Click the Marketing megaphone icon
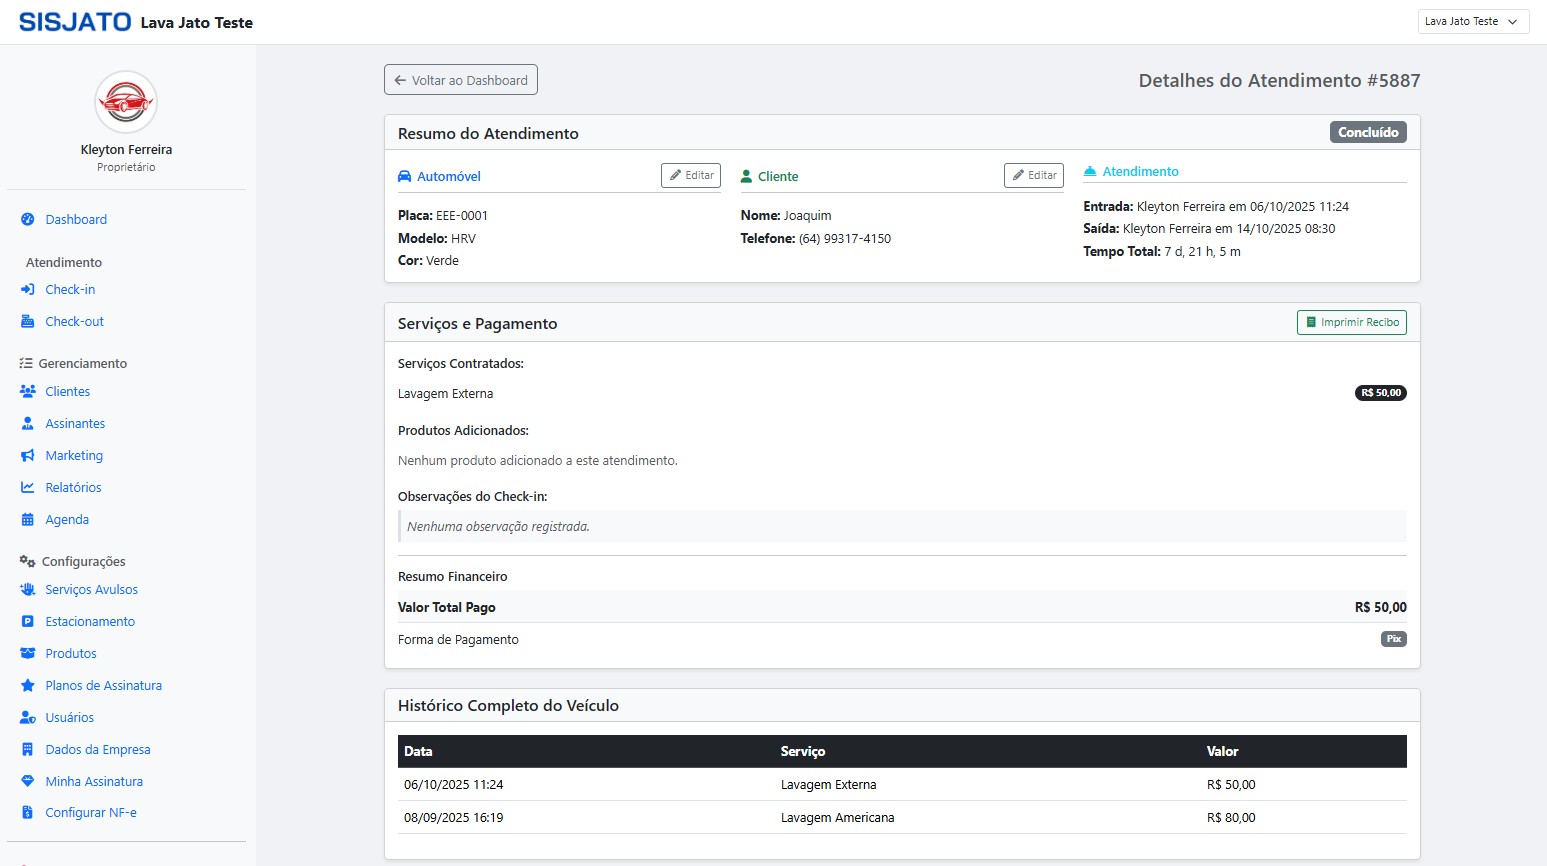The width and height of the screenshot is (1547, 866). [x=28, y=455]
